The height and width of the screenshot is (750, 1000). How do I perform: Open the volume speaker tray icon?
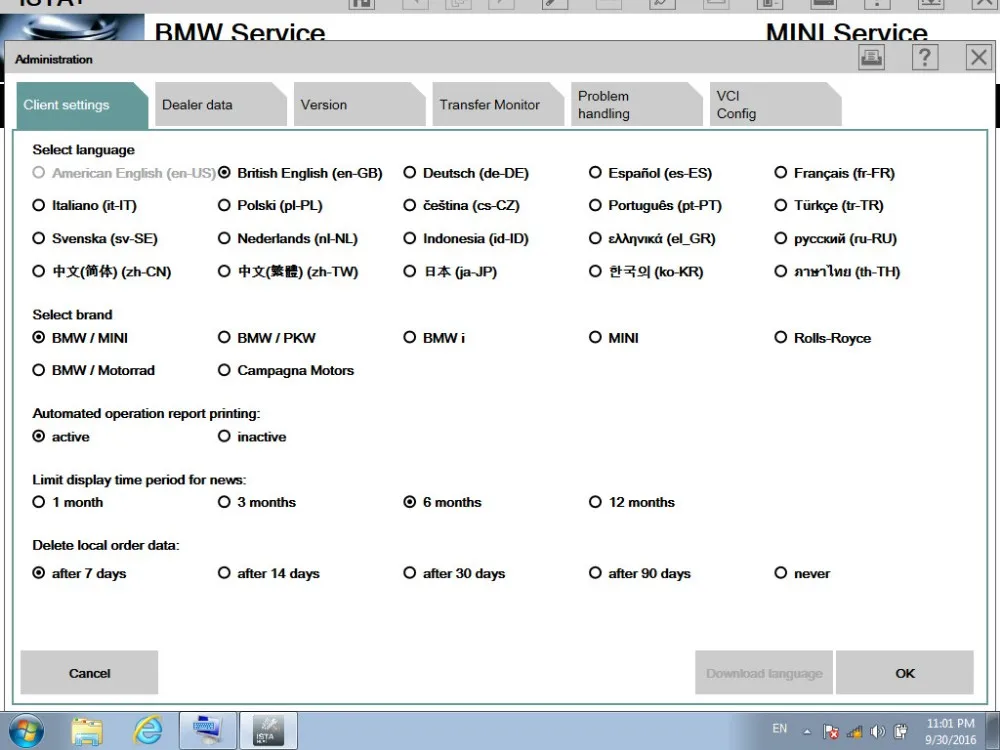(x=878, y=732)
